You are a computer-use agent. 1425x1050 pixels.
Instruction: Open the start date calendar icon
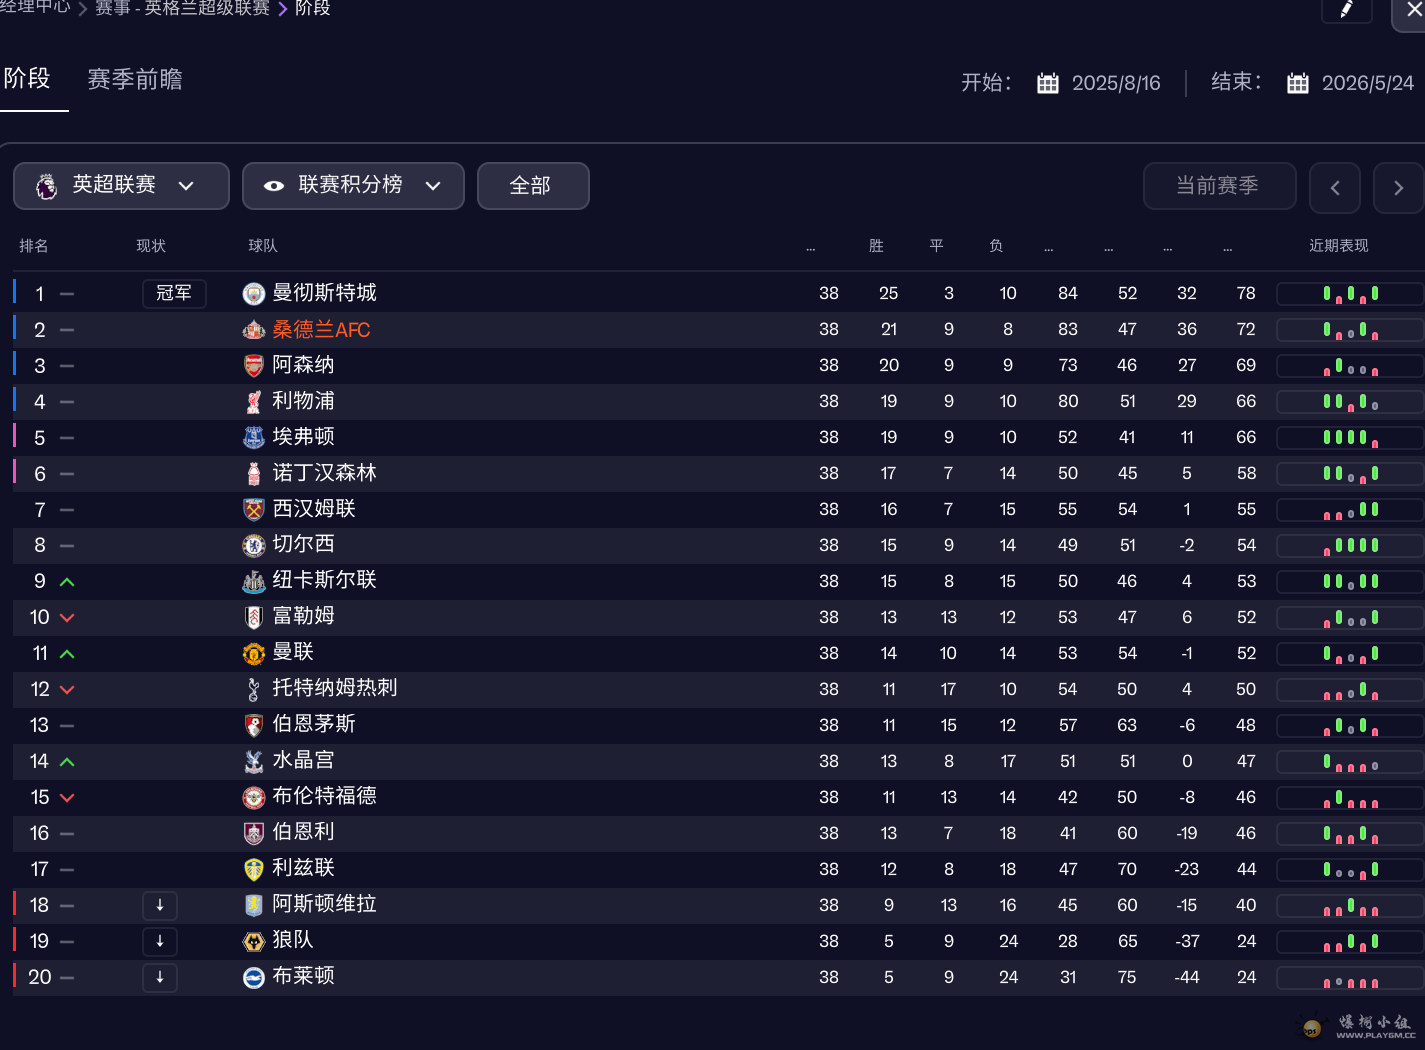point(1047,83)
